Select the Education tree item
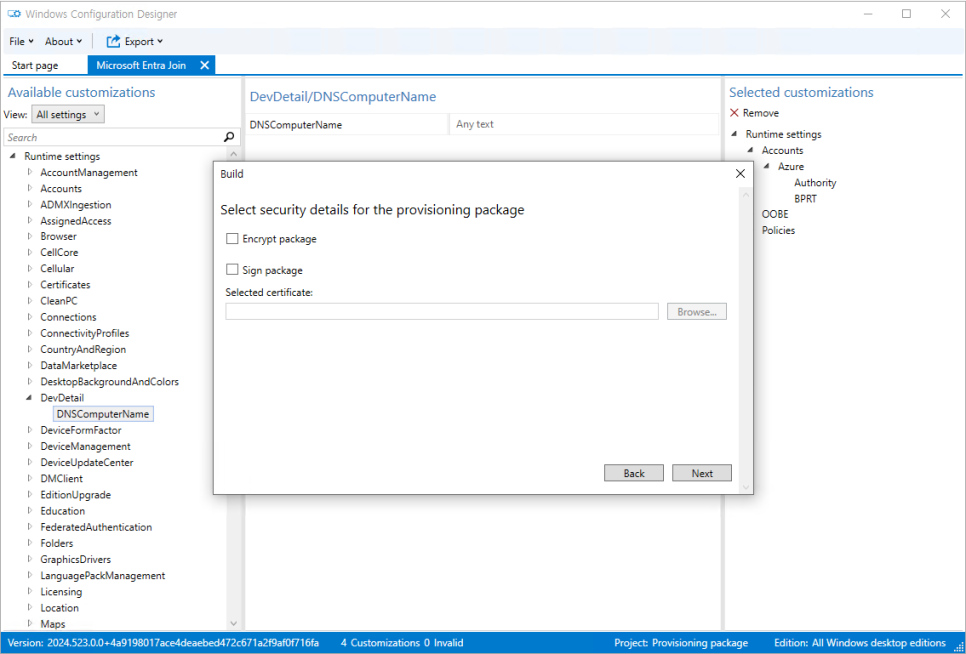 click(63, 511)
